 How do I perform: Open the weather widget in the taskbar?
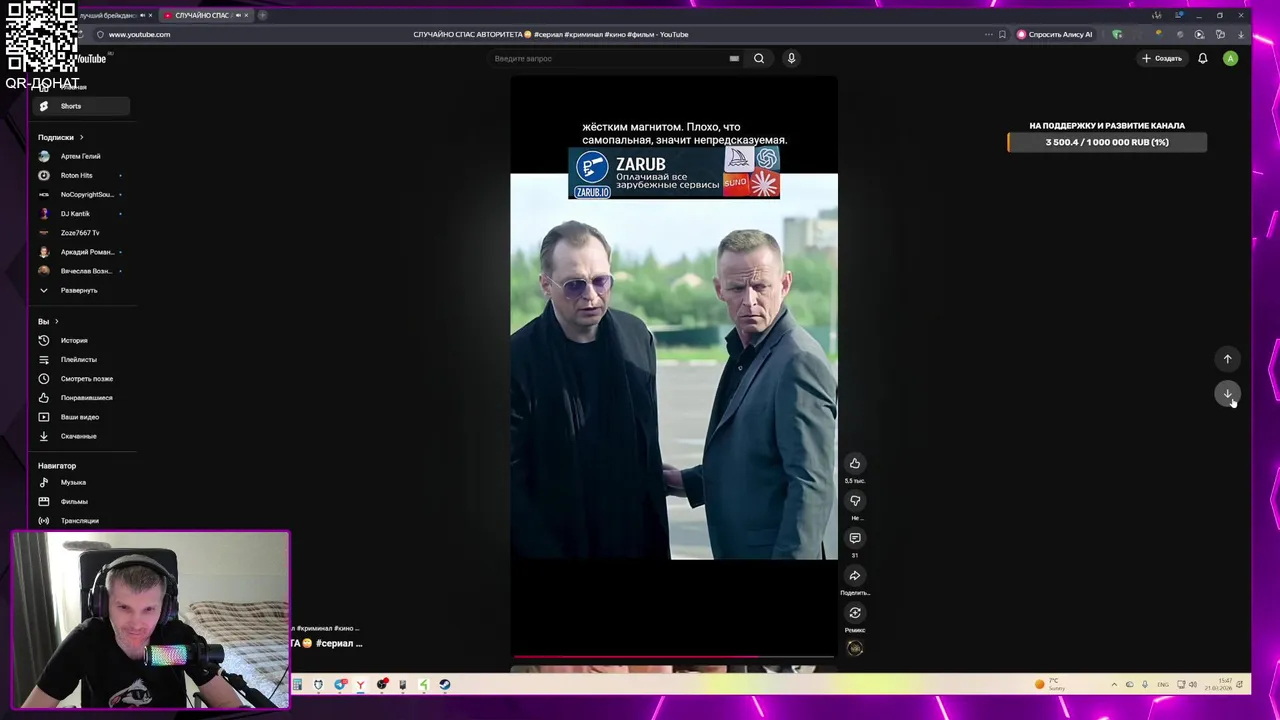[x=1049, y=684]
